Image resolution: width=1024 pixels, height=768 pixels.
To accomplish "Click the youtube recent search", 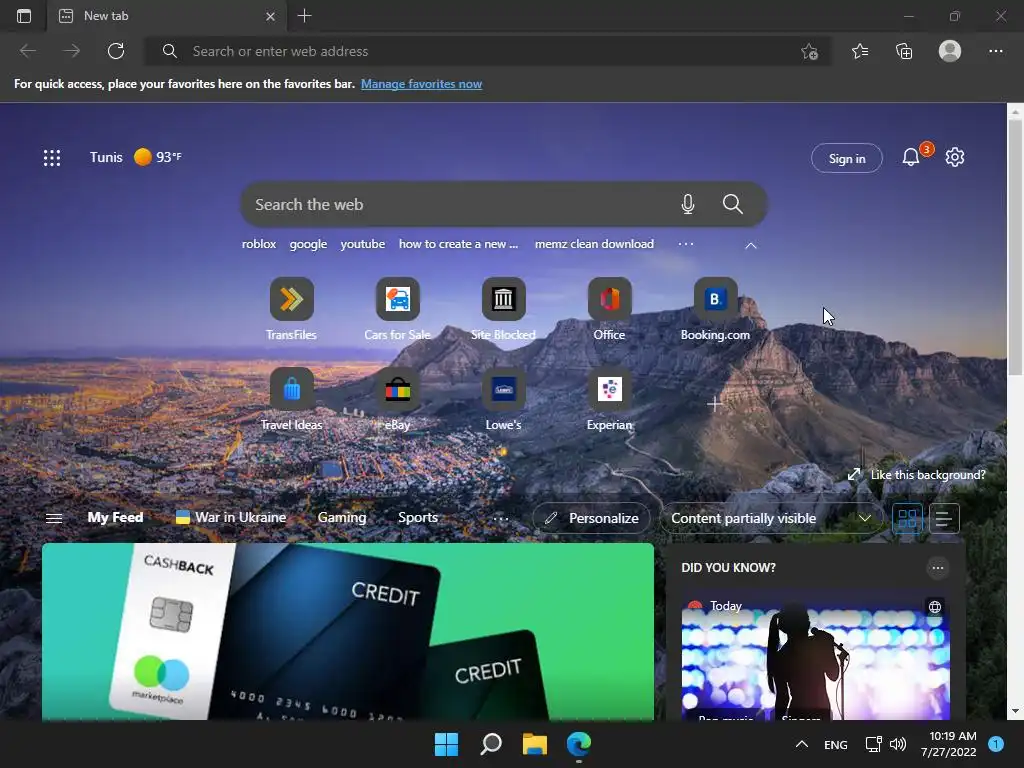I will pyautogui.click(x=362, y=244).
